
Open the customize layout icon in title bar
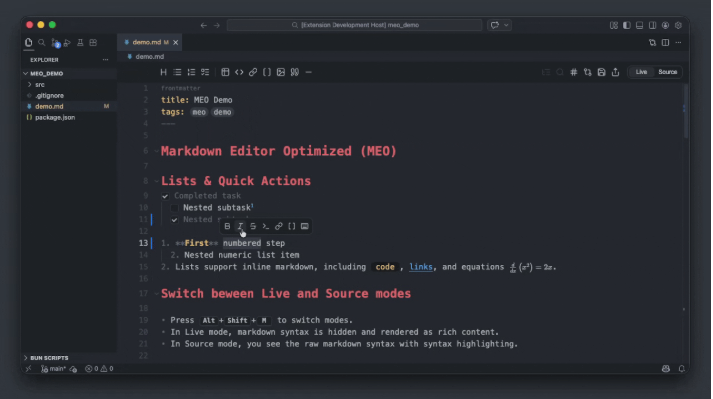click(x=614, y=25)
